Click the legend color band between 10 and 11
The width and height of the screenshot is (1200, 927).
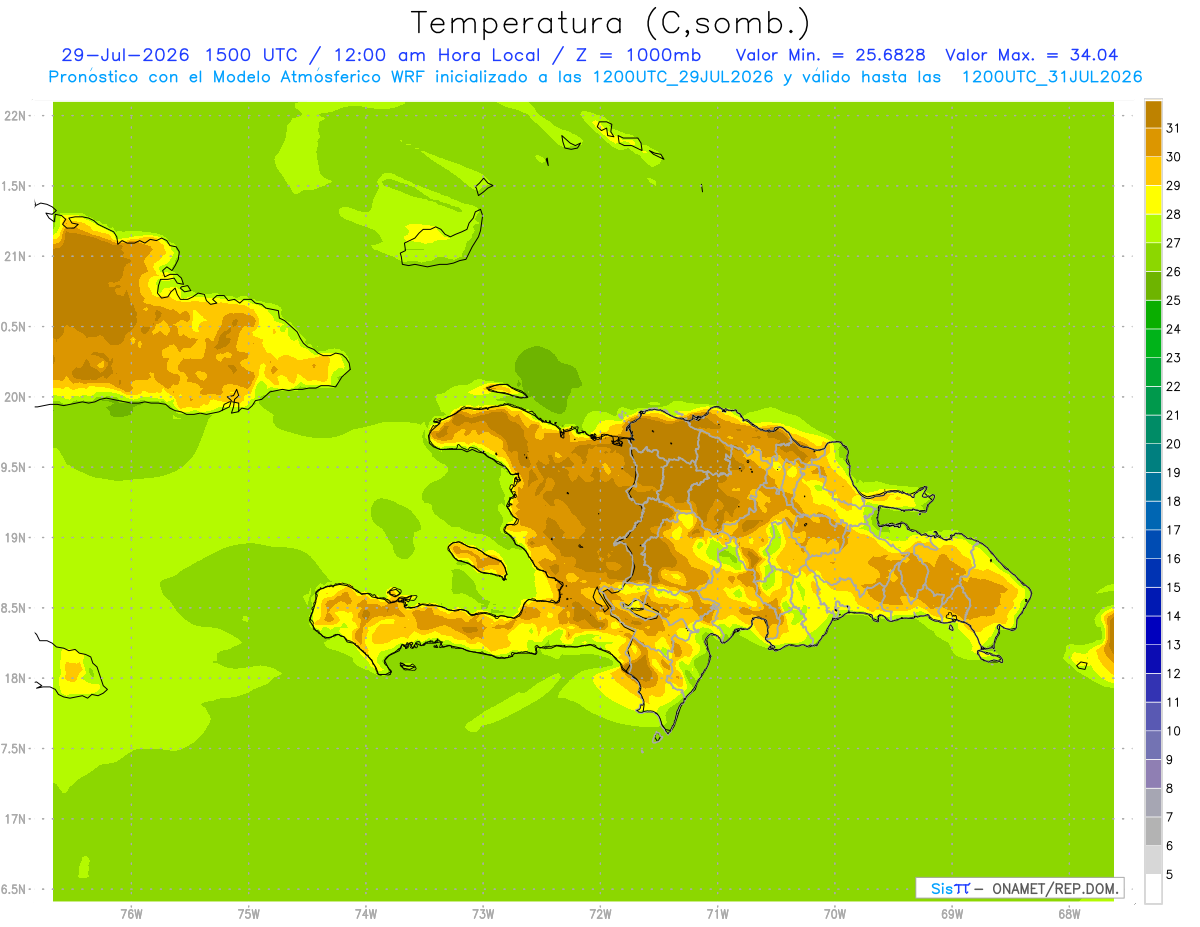coord(1153,716)
